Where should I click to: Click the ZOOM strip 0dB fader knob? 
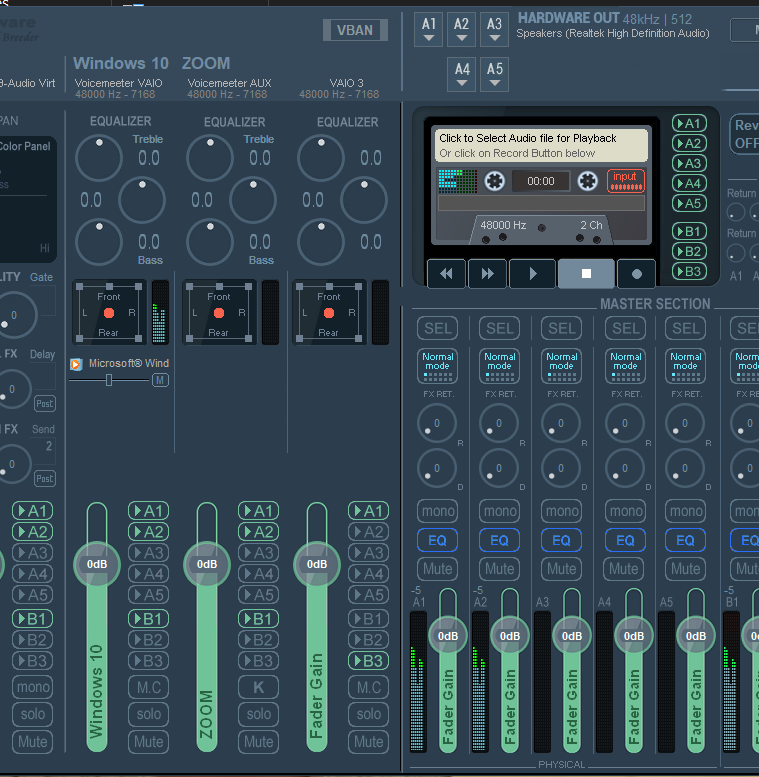coord(207,564)
